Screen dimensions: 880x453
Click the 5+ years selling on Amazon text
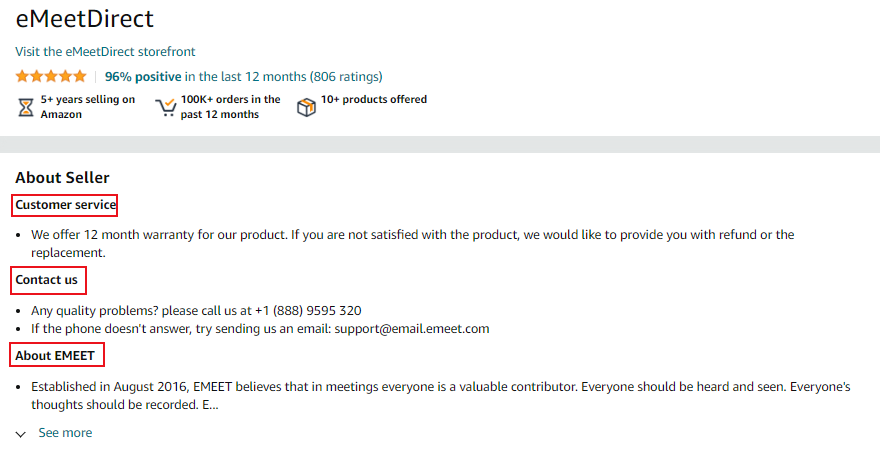pos(88,107)
